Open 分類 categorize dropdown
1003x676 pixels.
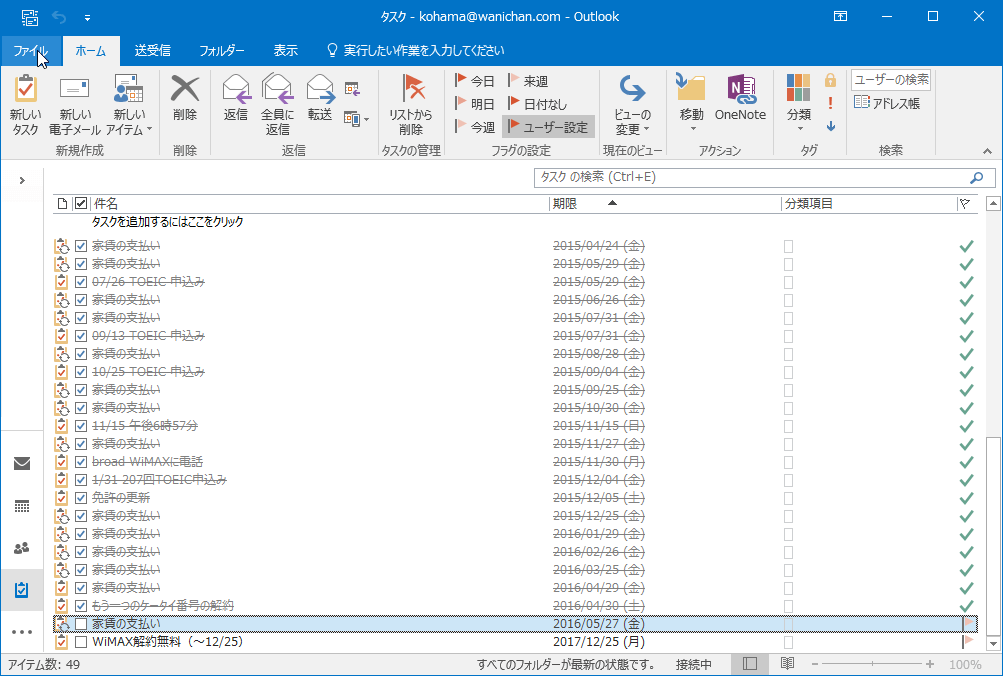[798, 105]
